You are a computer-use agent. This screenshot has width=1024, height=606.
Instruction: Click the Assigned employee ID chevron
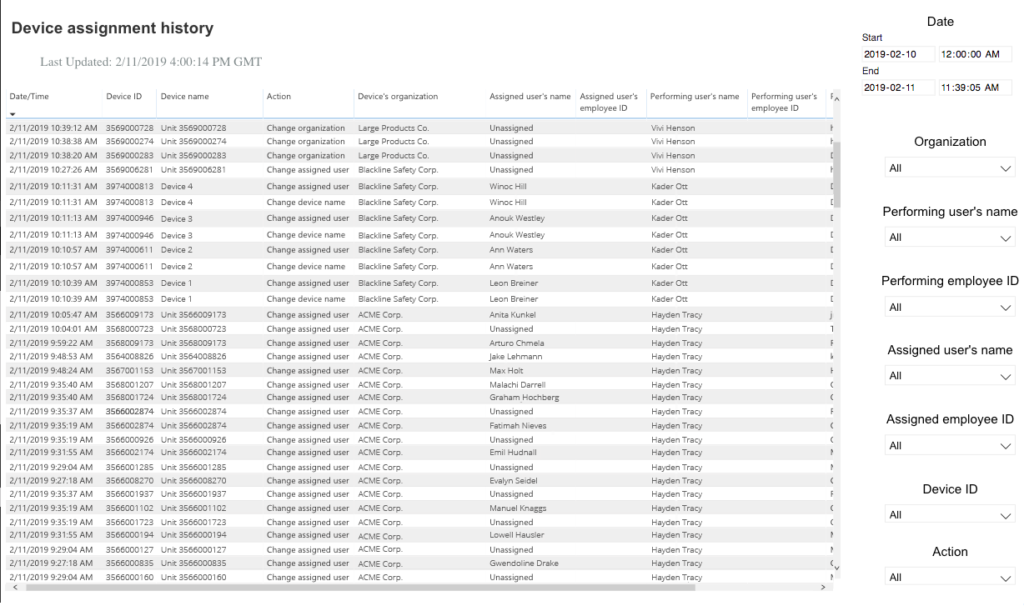click(1007, 445)
